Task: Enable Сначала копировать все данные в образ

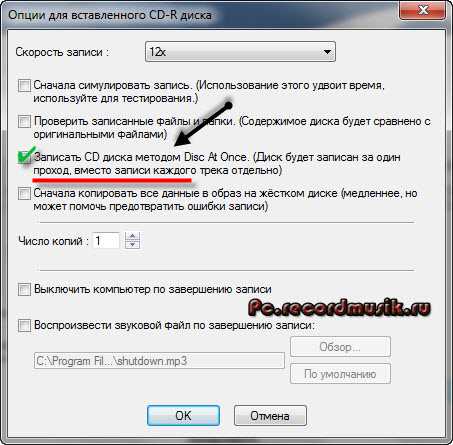Action: [24, 193]
